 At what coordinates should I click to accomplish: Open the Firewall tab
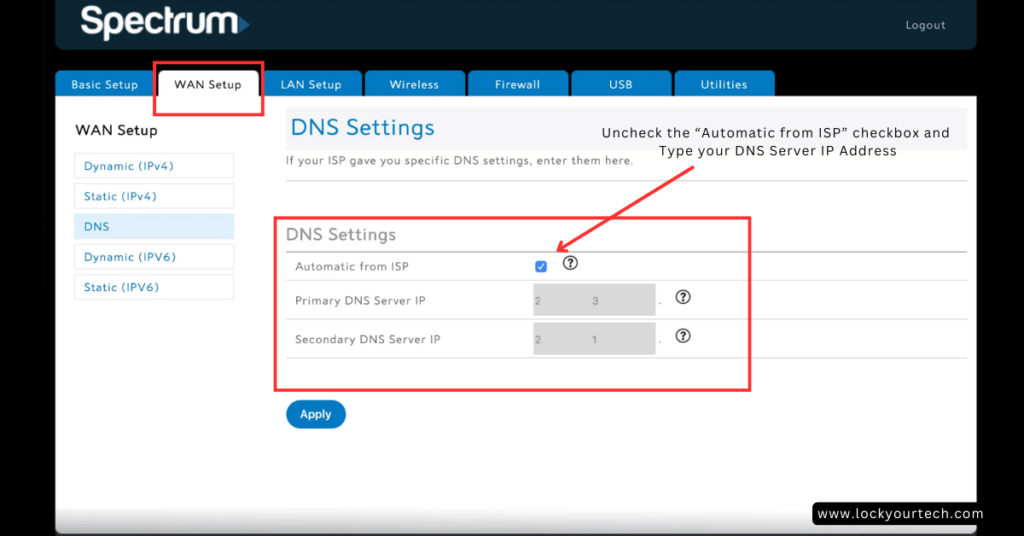pyautogui.click(x=517, y=84)
